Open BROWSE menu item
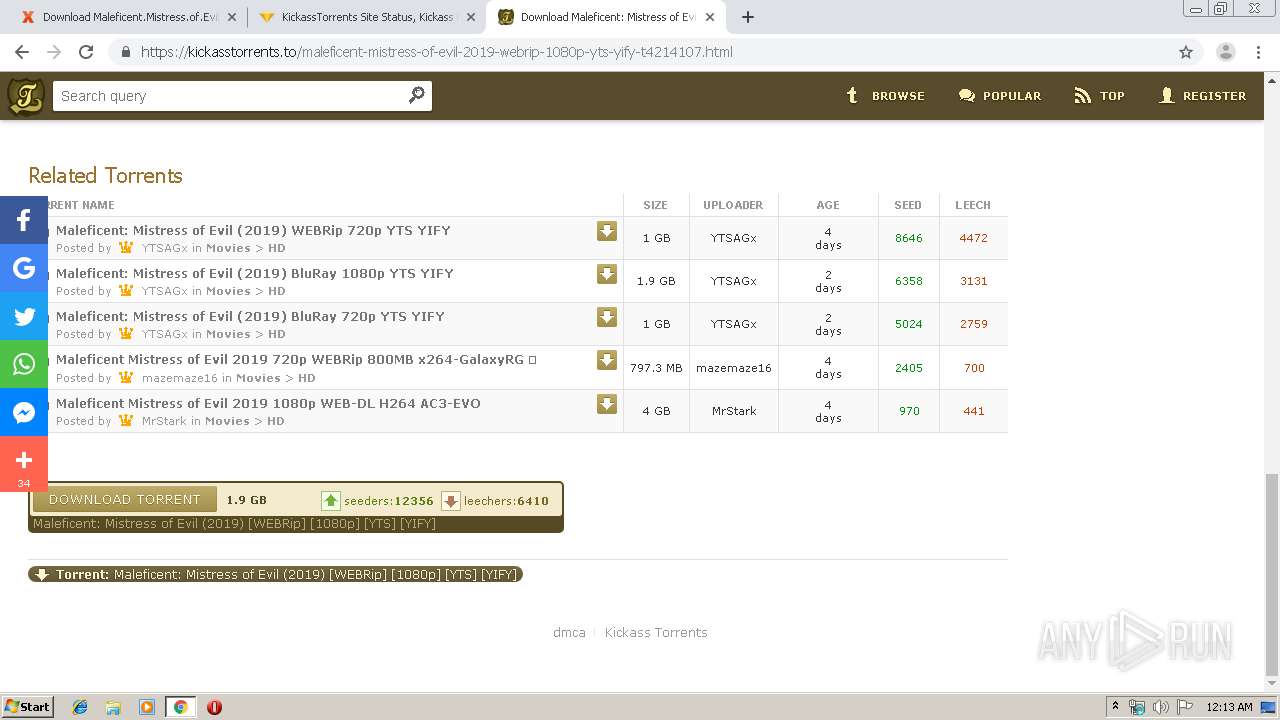The image size is (1280, 720). pos(885,96)
